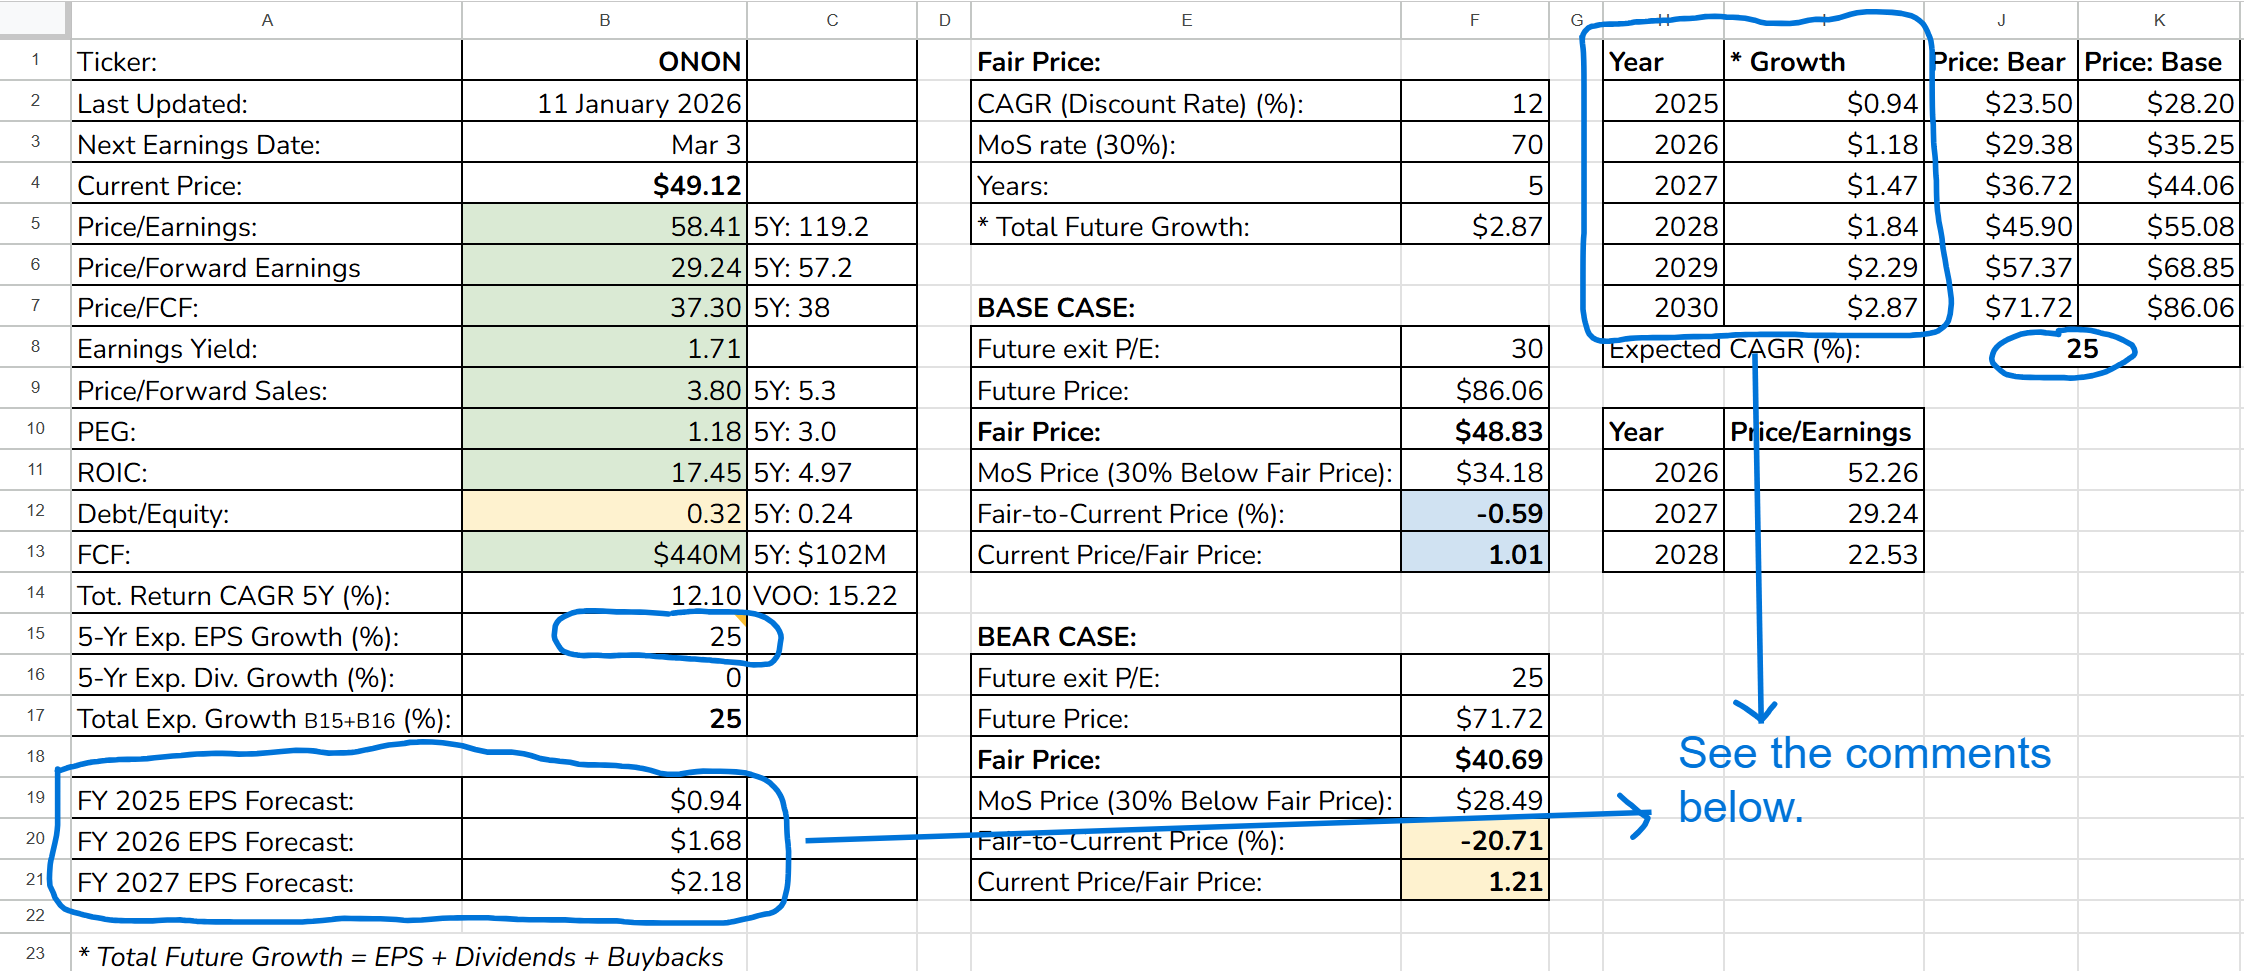The image size is (2244, 971).
Task: Click the current price cell $49.12
Action: click(604, 185)
